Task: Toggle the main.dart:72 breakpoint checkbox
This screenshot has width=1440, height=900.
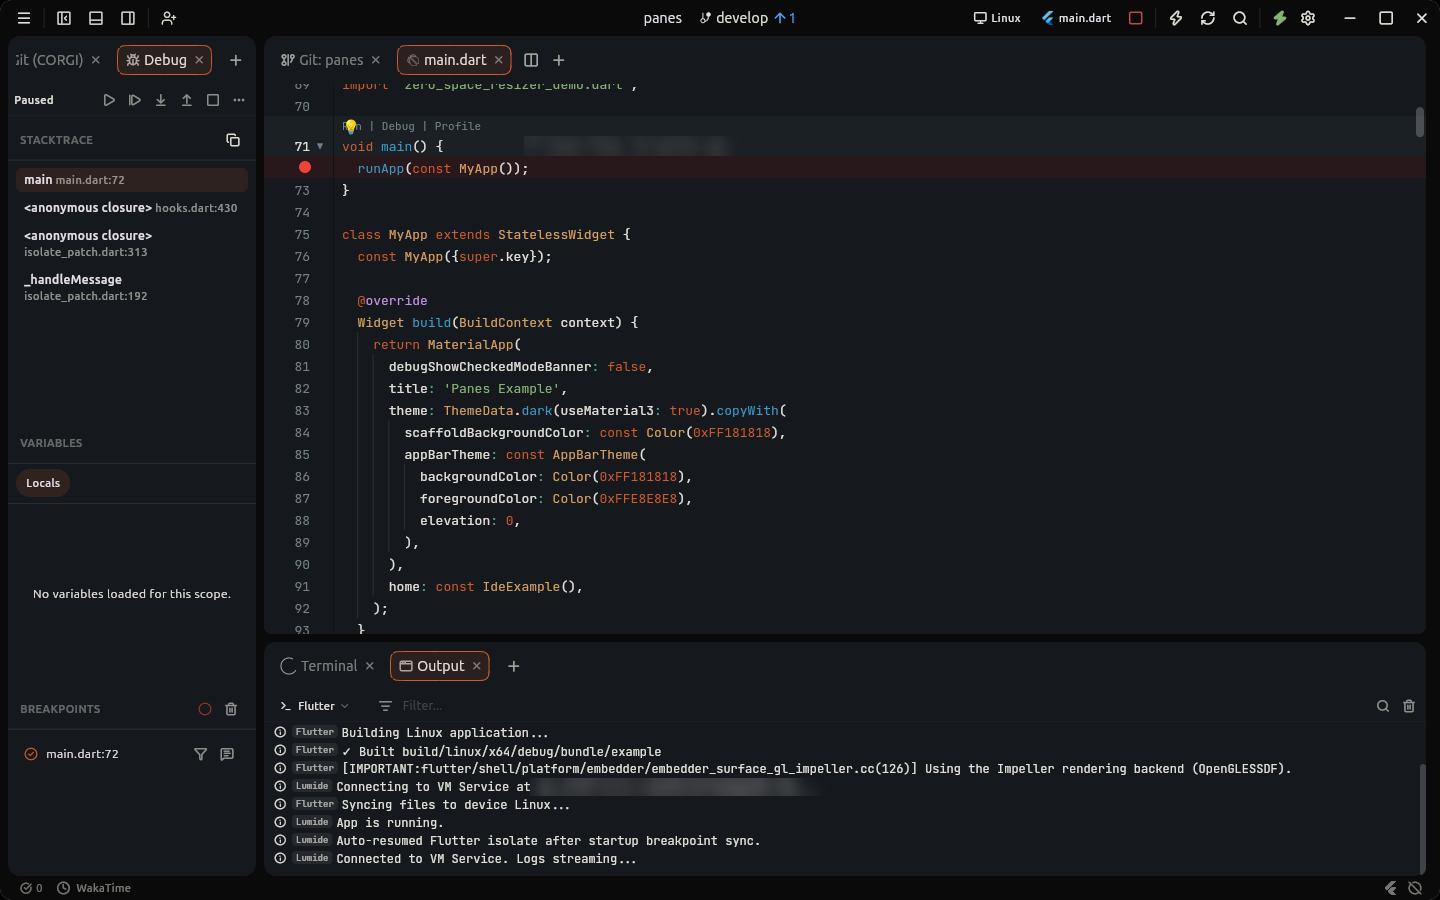Action: (31, 754)
